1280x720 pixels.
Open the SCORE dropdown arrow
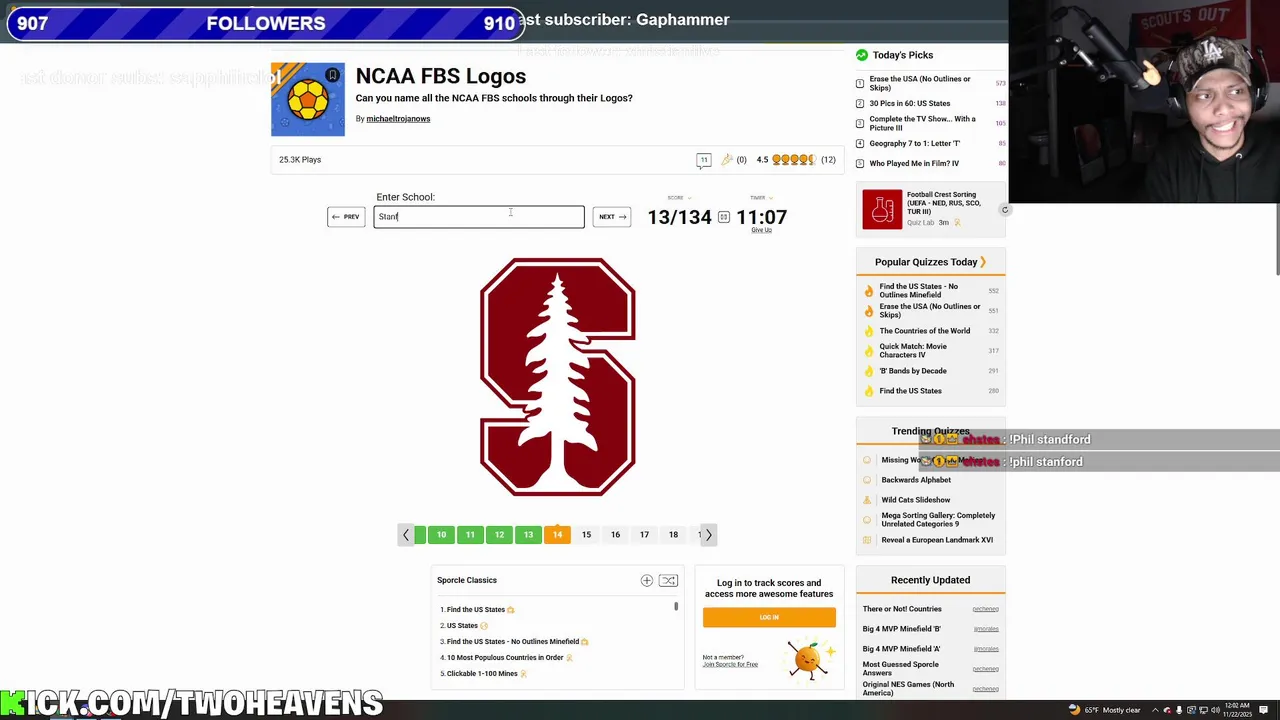690,198
